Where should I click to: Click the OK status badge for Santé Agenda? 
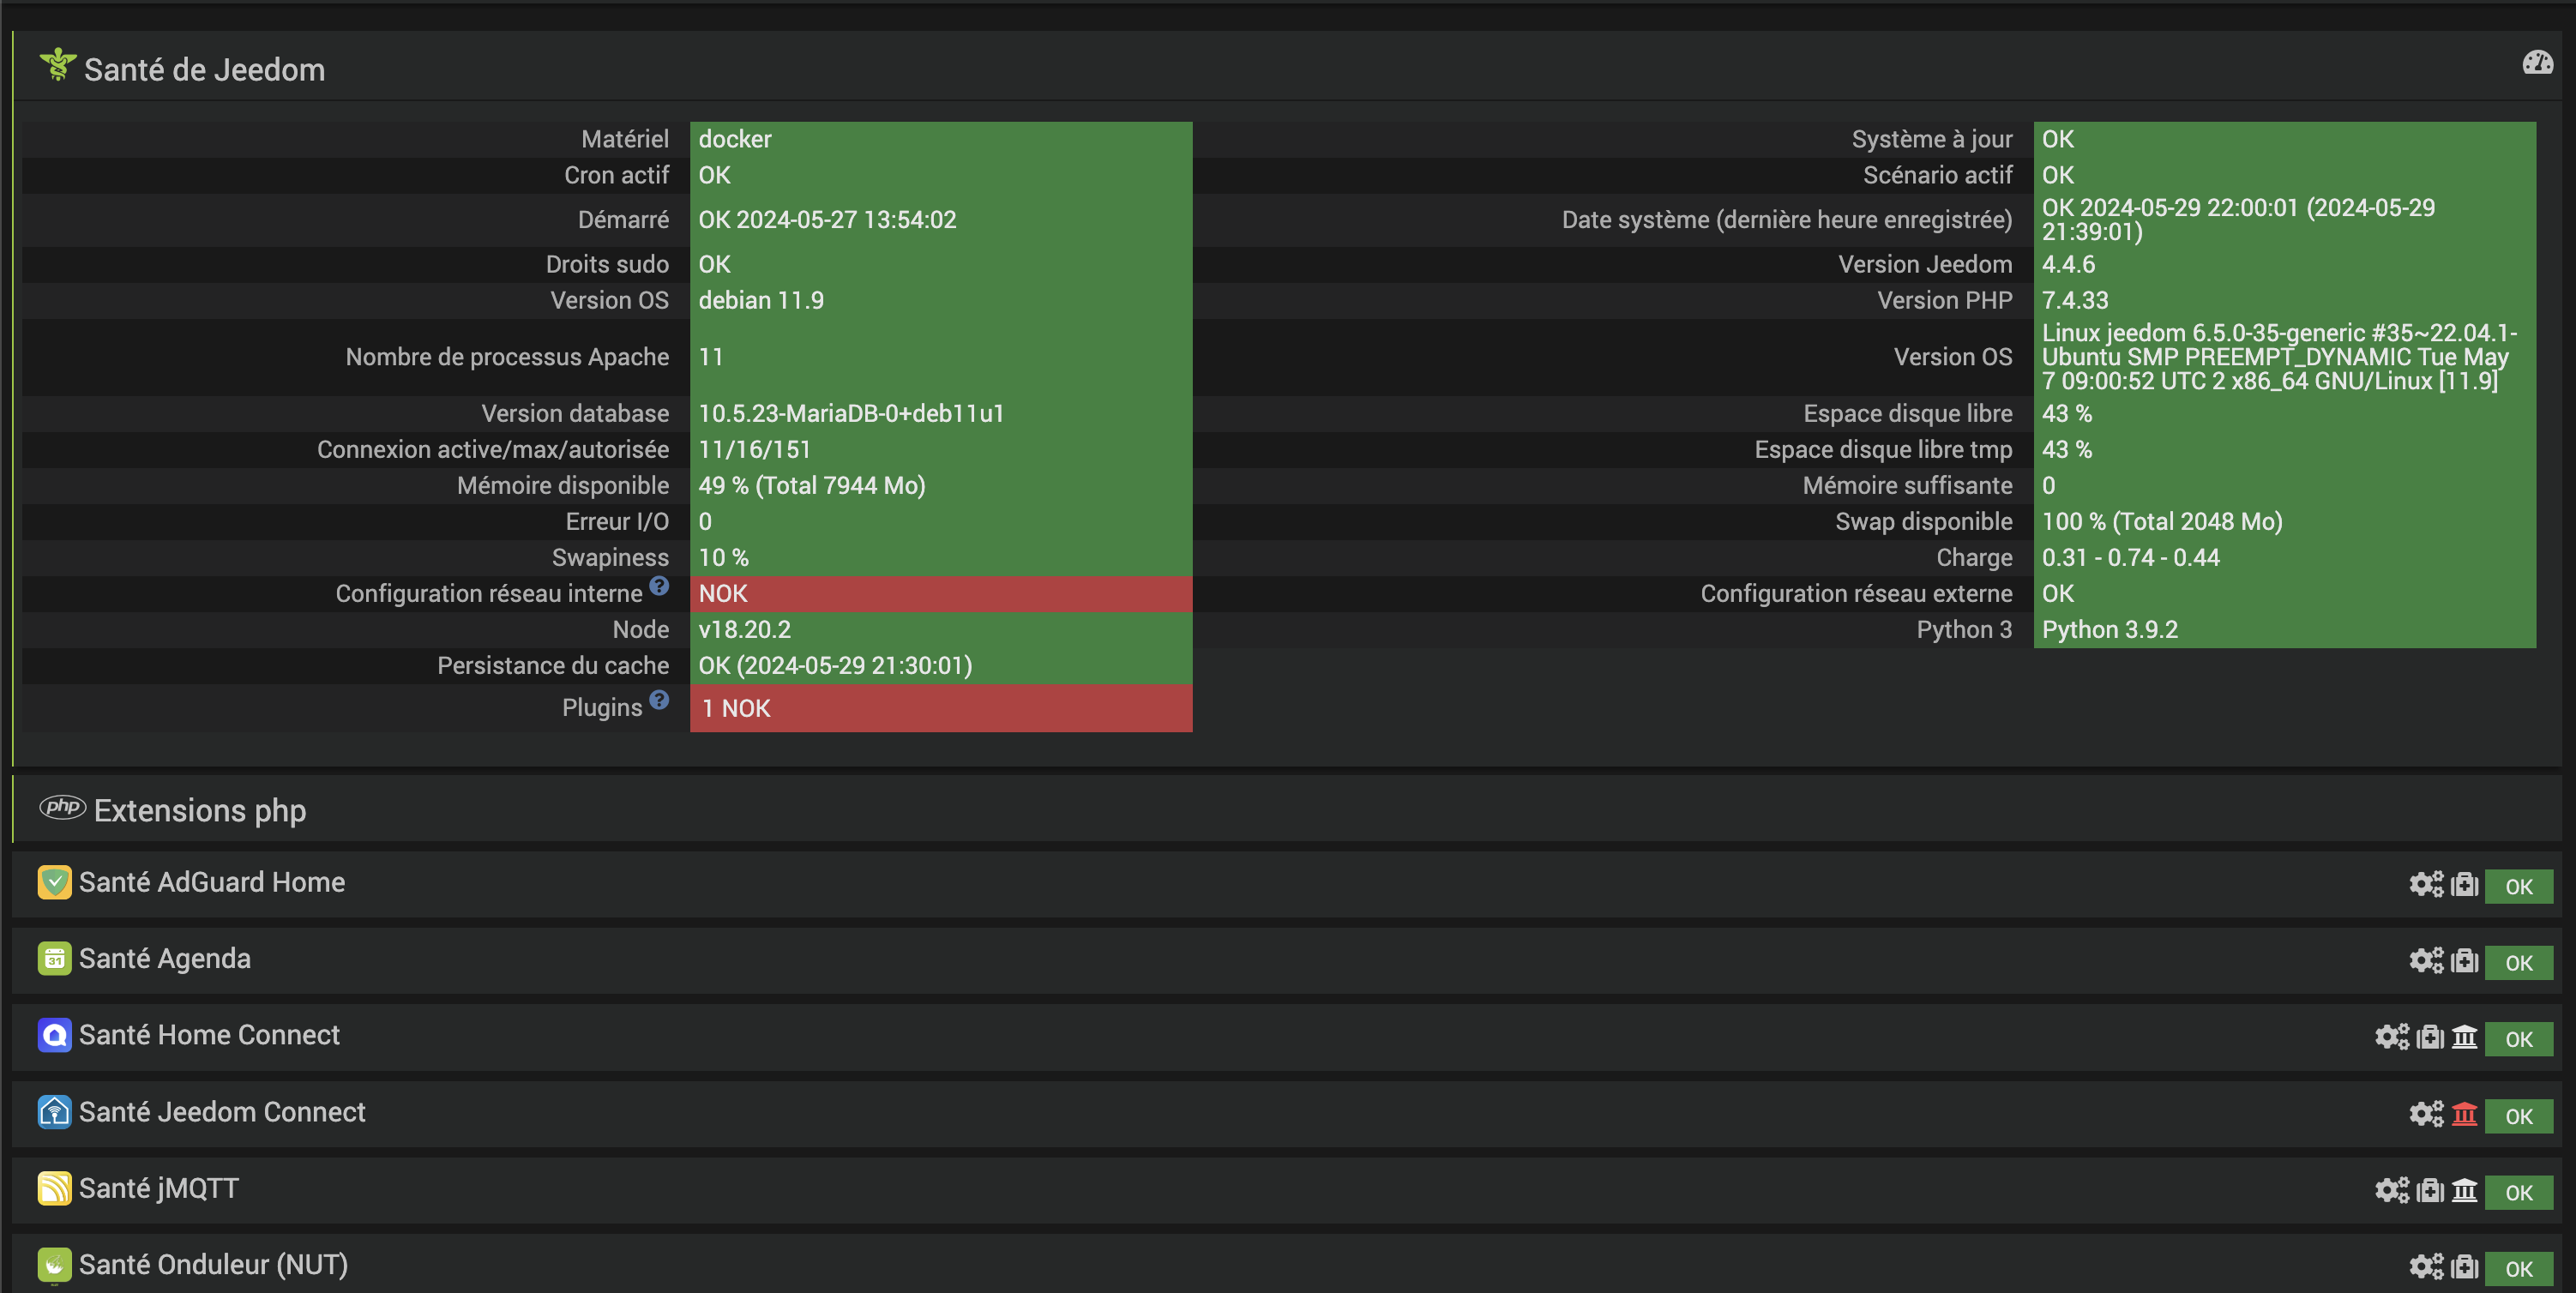pyautogui.click(x=2518, y=963)
